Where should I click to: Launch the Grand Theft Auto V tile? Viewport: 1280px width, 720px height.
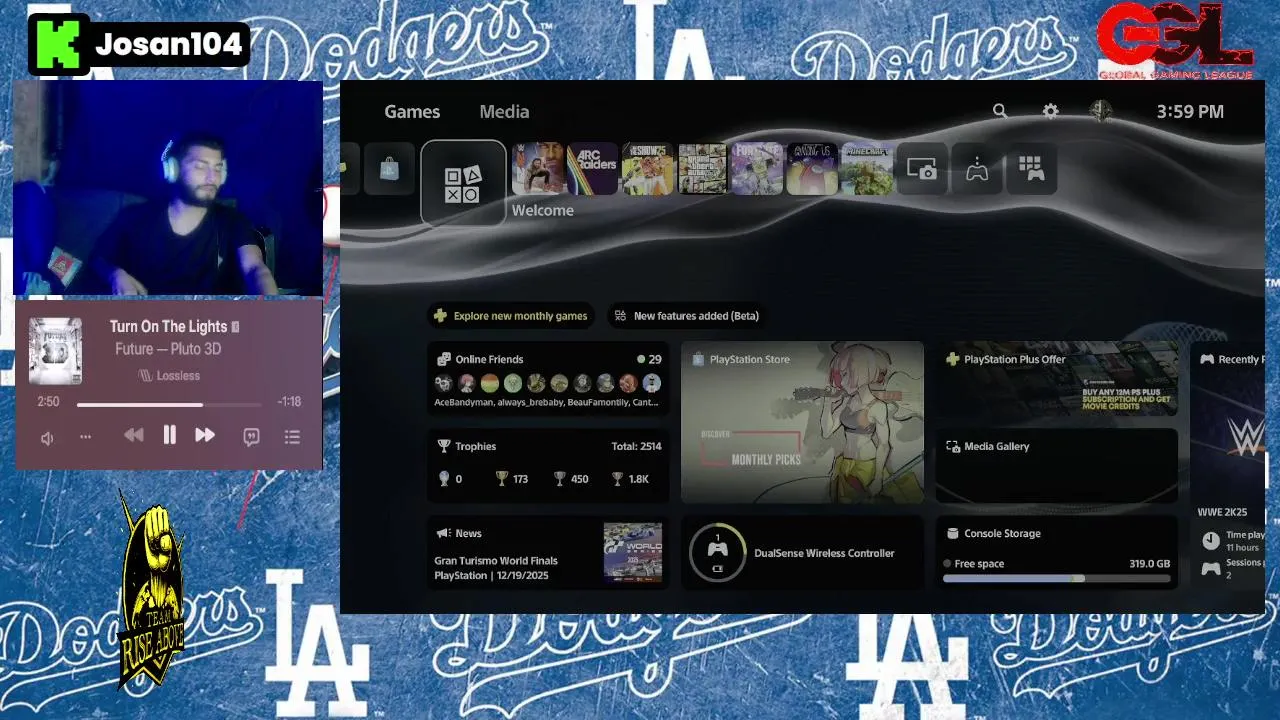click(x=702, y=169)
